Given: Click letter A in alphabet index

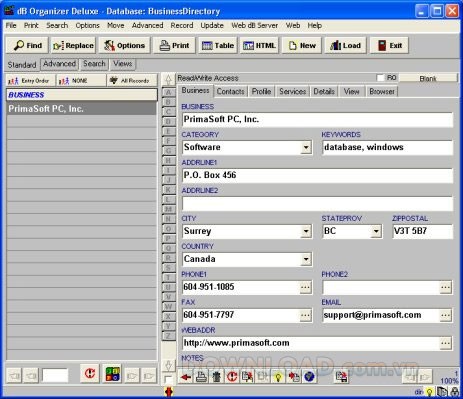Looking at the screenshot, I should tap(169, 92).
